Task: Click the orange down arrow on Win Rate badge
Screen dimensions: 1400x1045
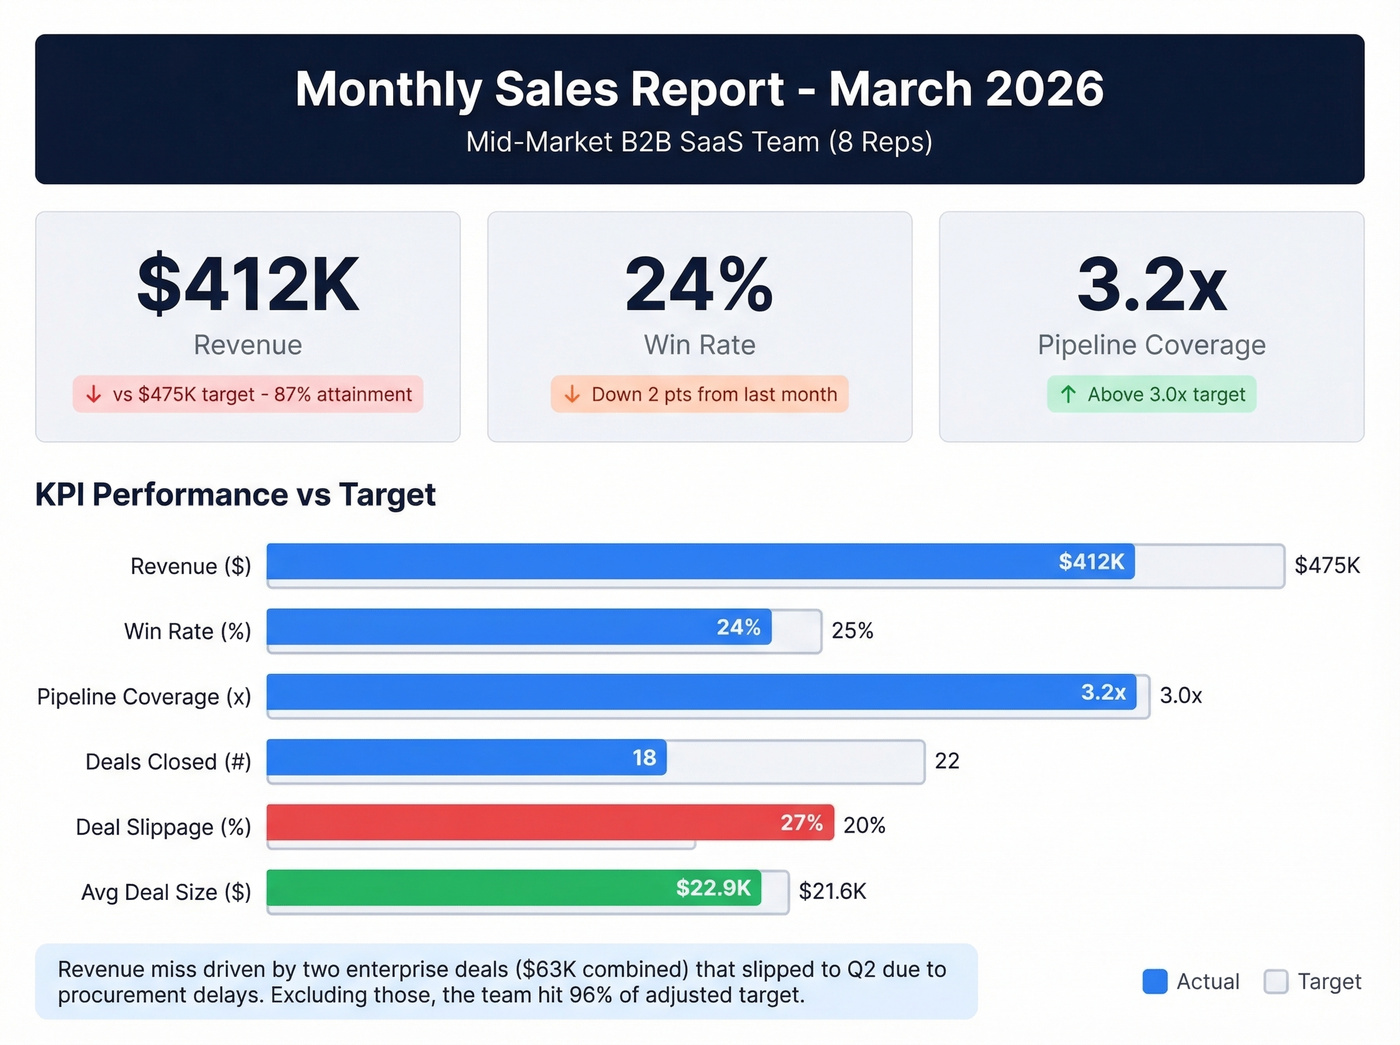Action: [x=572, y=394]
